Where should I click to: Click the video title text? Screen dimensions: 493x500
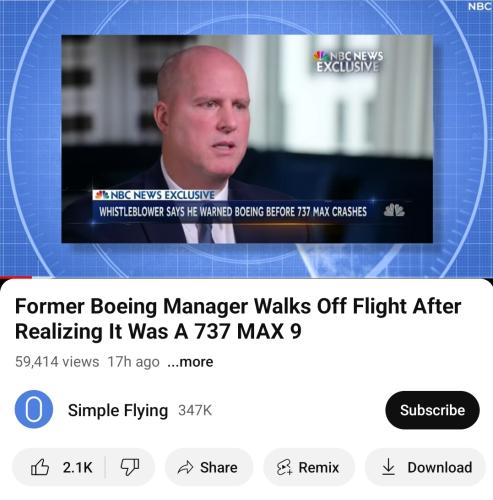pyautogui.click(x=238, y=319)
